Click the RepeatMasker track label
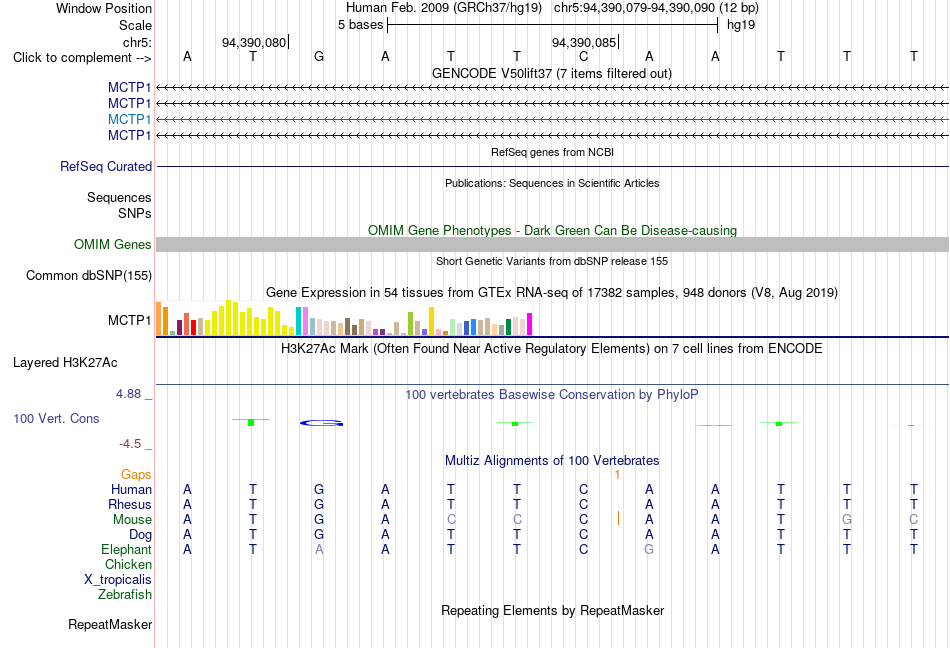 (110, 624)
